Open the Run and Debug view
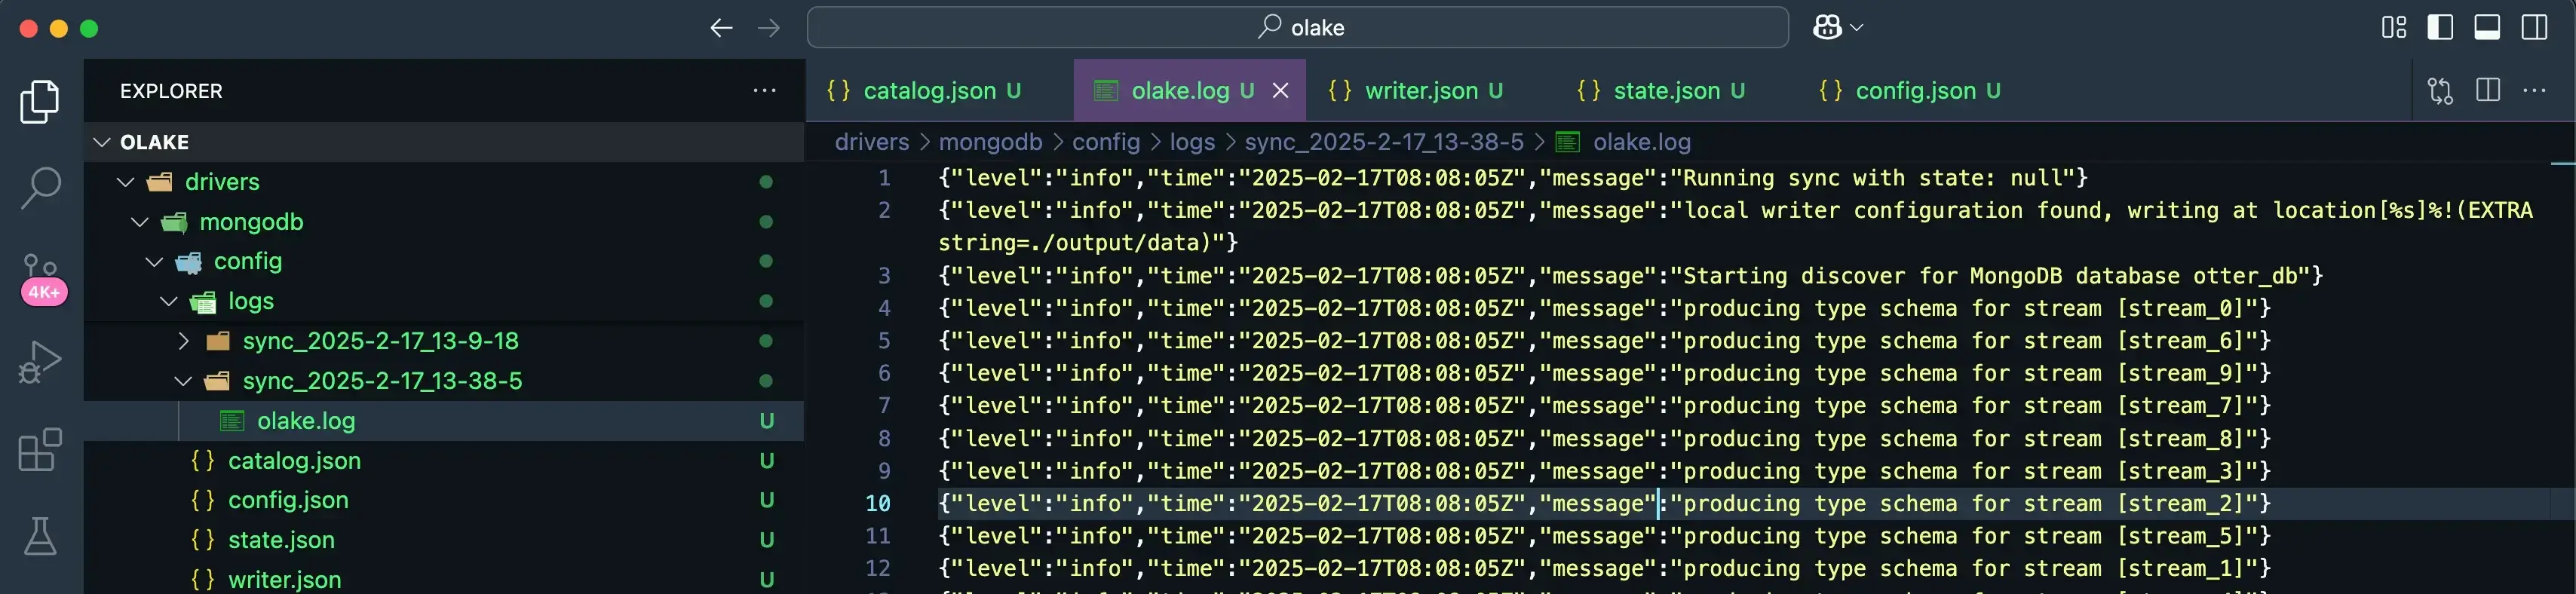 [40, 362]
